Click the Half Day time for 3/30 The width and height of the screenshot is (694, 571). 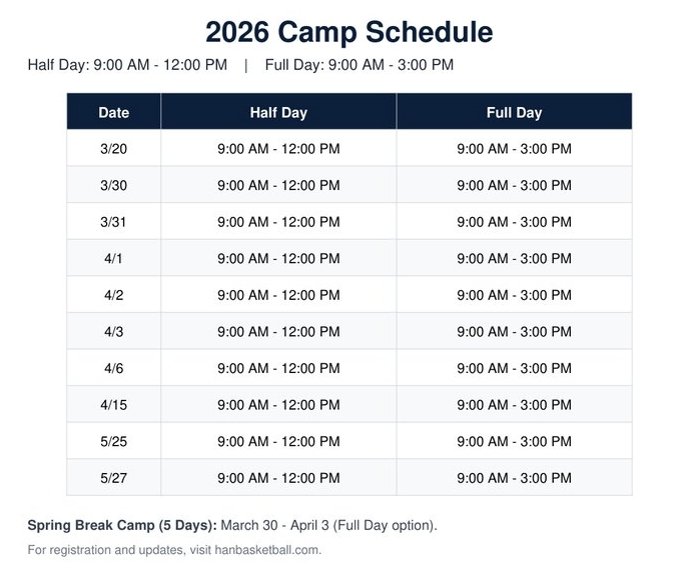click(x=278, y=185)
